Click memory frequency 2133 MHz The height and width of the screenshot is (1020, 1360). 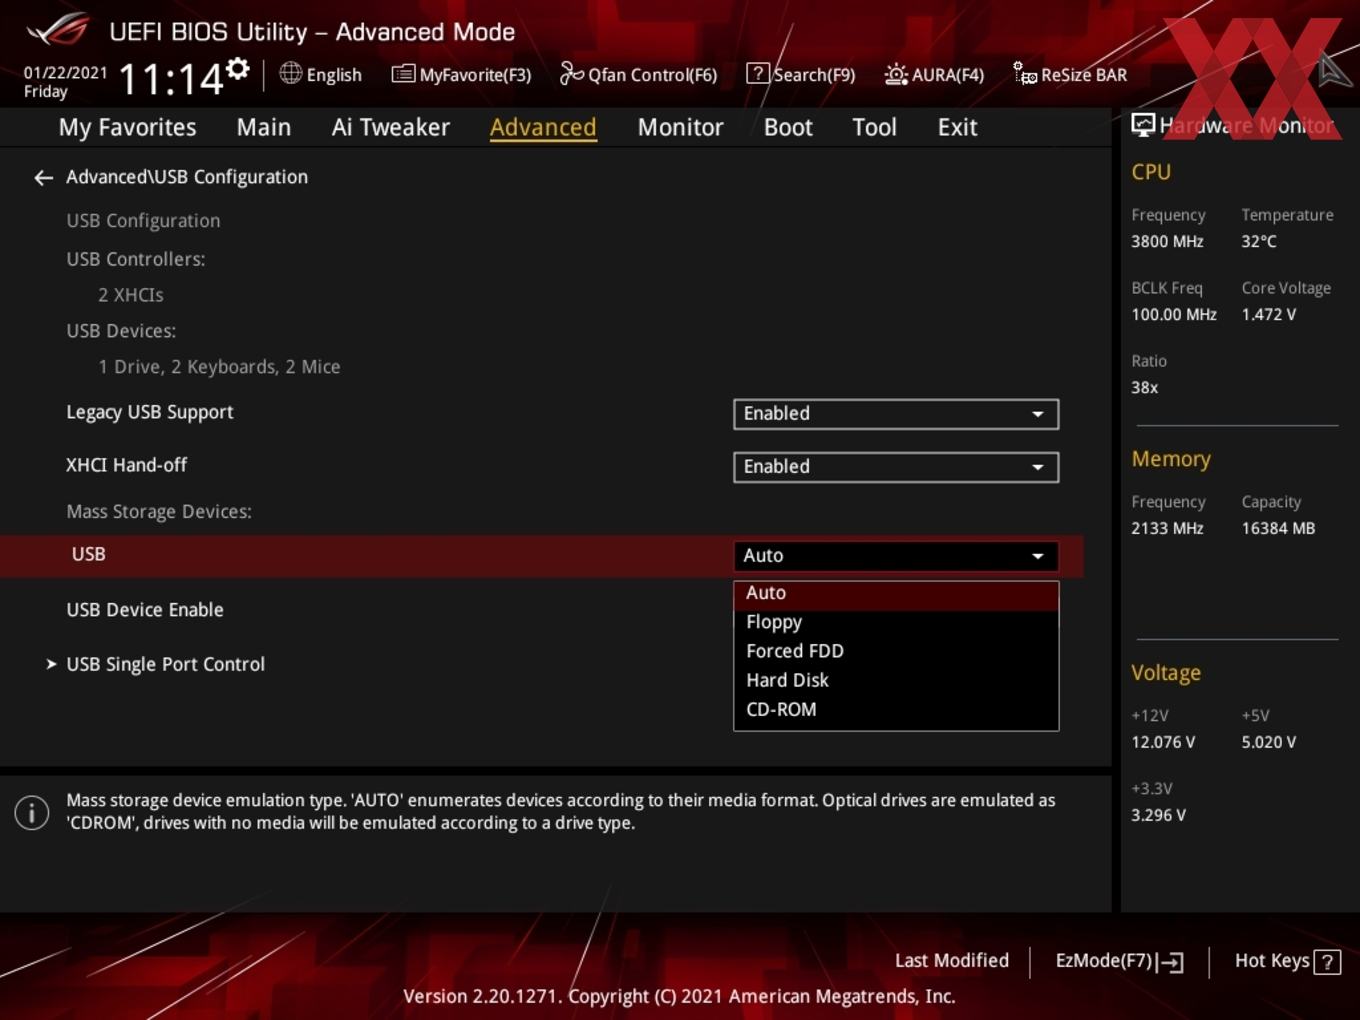click(1167, 528)
